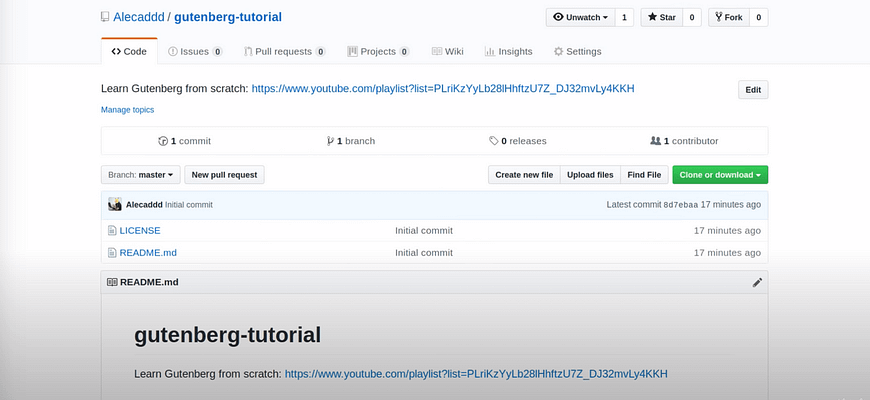The height and width of the screenshot is (400, 870).
Task: Click the LICENSE file icon
Action: pyautogui.click(x=112, y=230)
